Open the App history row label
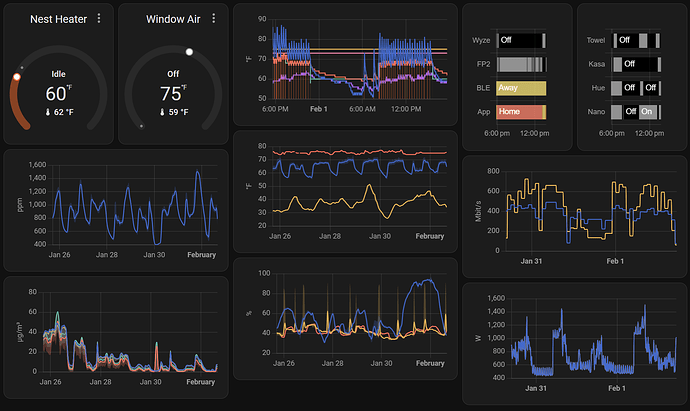Image resolution: width=690 pixels, height=411 pixels. 484,112
